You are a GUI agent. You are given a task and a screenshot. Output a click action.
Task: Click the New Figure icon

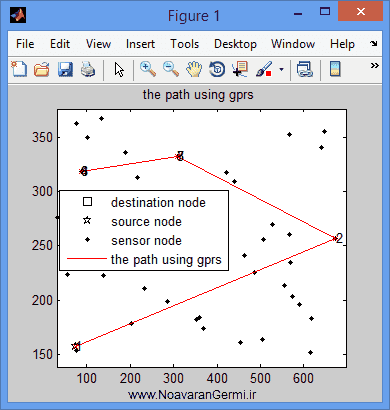(19, 69)
